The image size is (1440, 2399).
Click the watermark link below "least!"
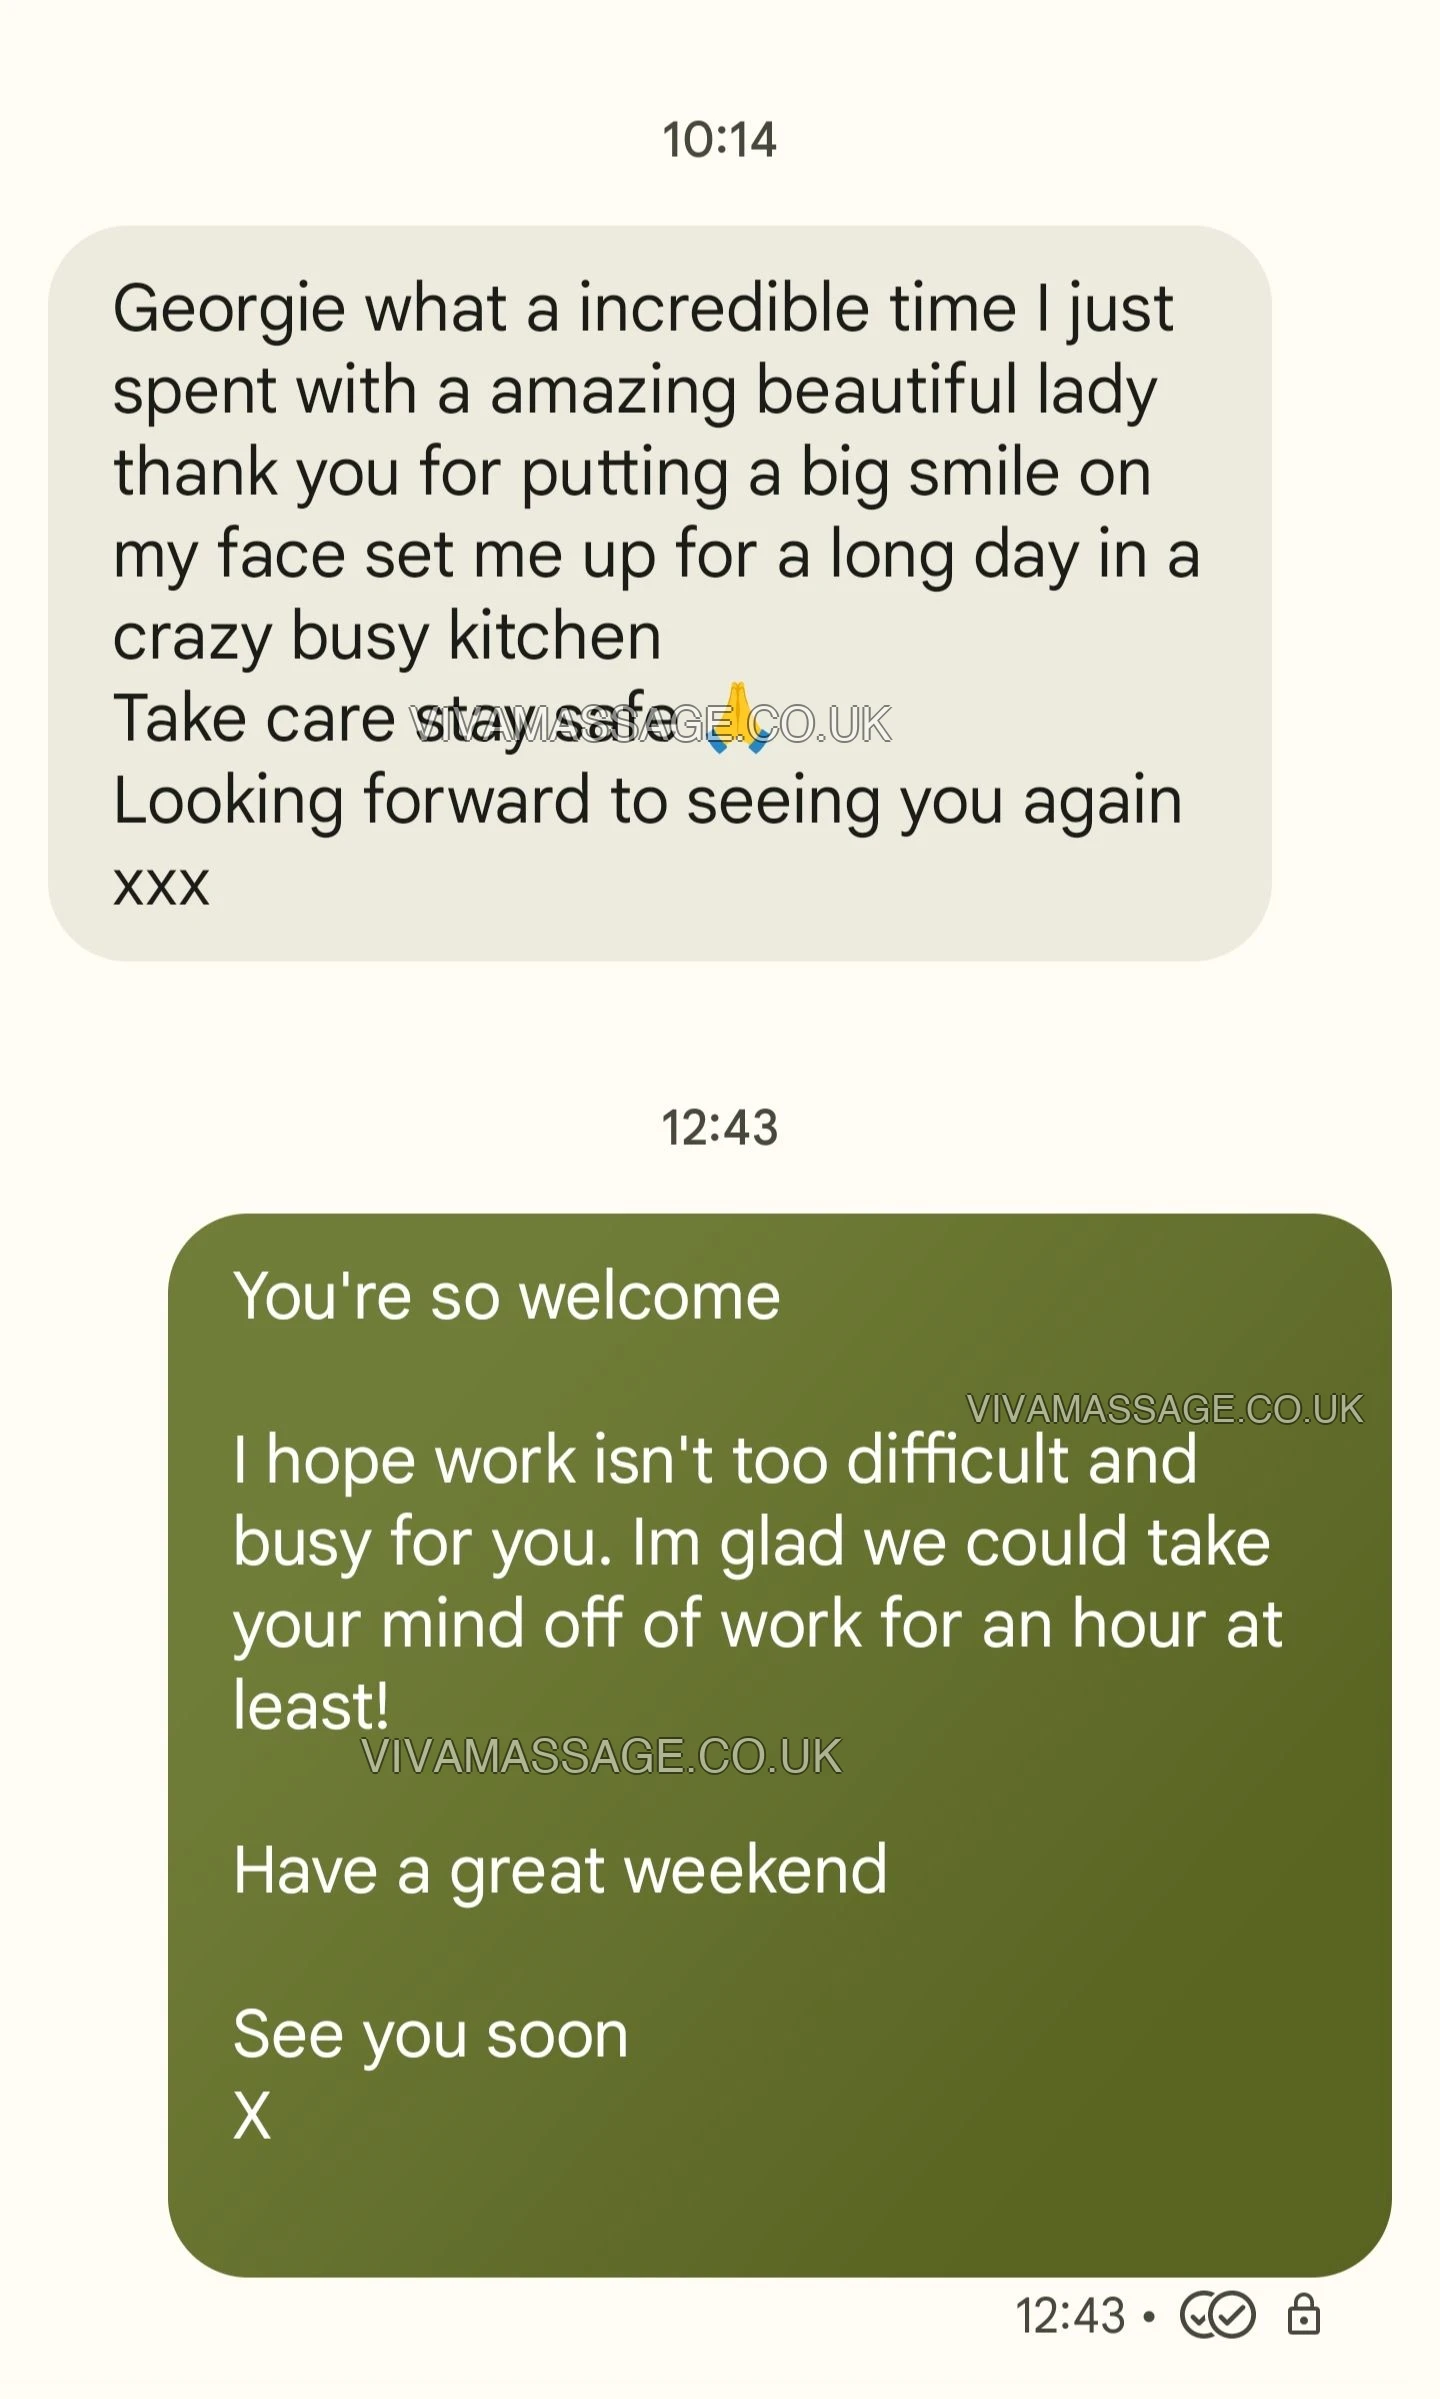pyautogui.click(x=601, y=1756)
